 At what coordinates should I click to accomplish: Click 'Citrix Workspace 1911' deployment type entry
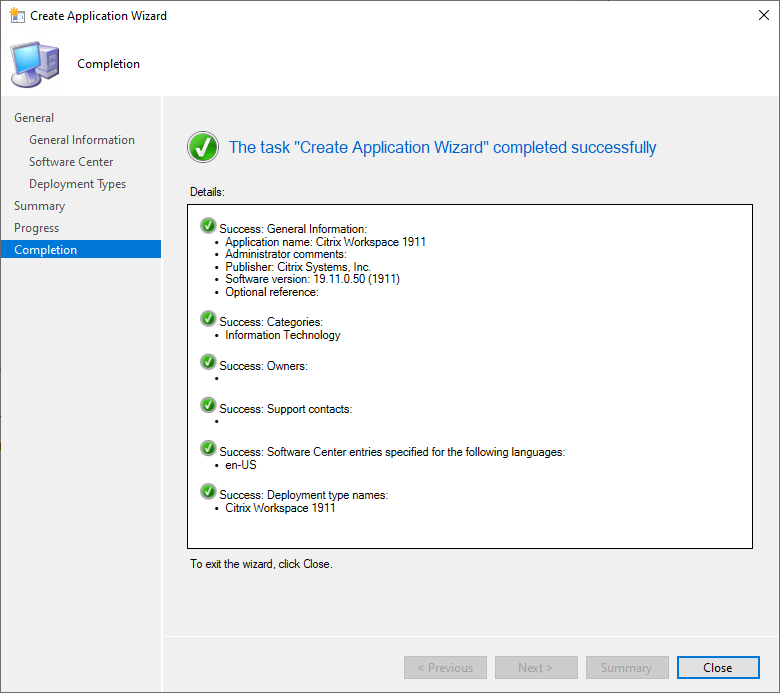pos(280,508)
